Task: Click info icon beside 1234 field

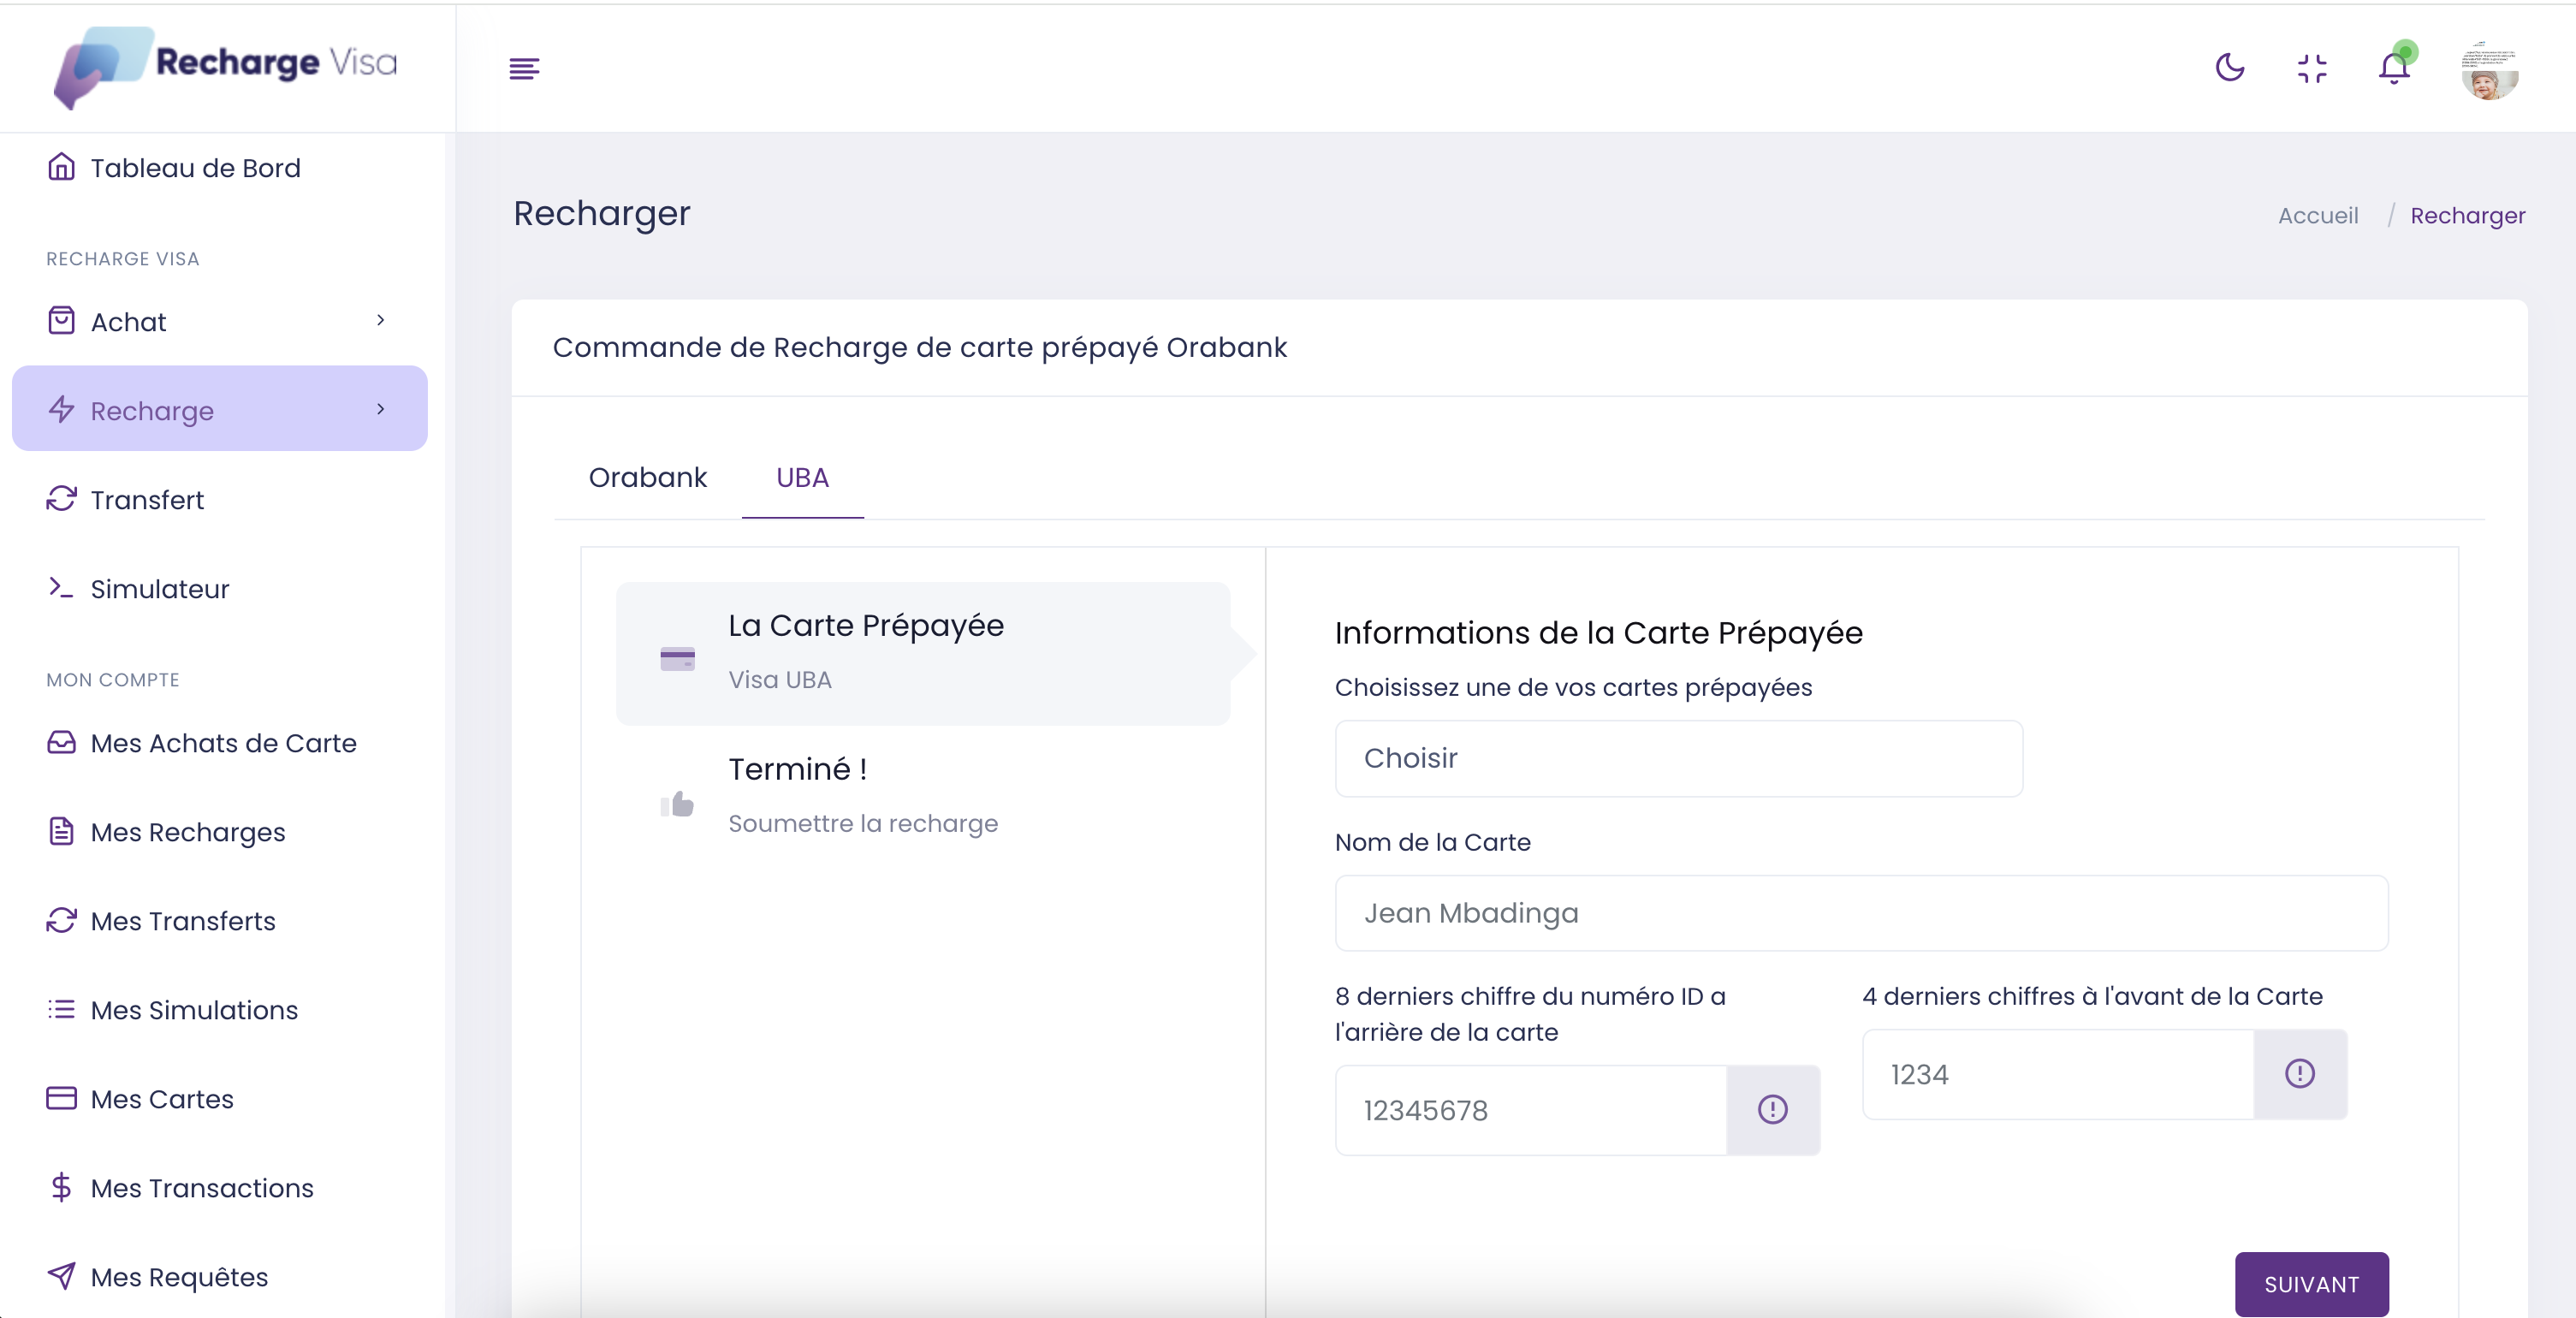Action: (x=2300, y=1074)
